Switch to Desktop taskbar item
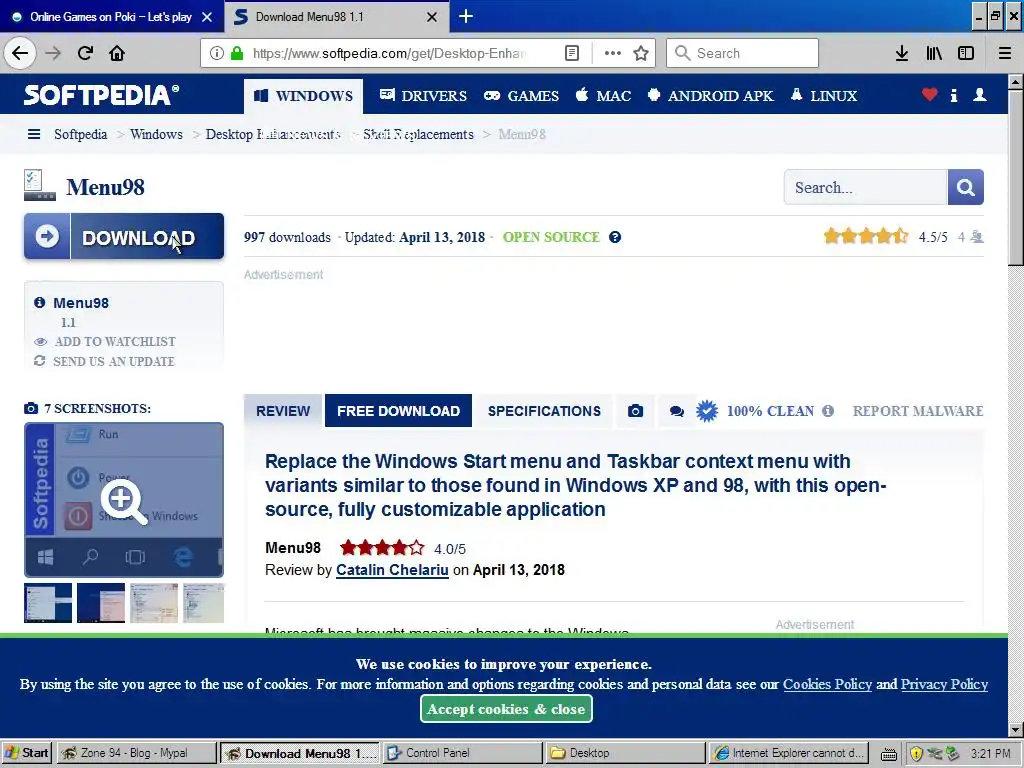This screenshot has width=1024, height=768. pos(626,753)
